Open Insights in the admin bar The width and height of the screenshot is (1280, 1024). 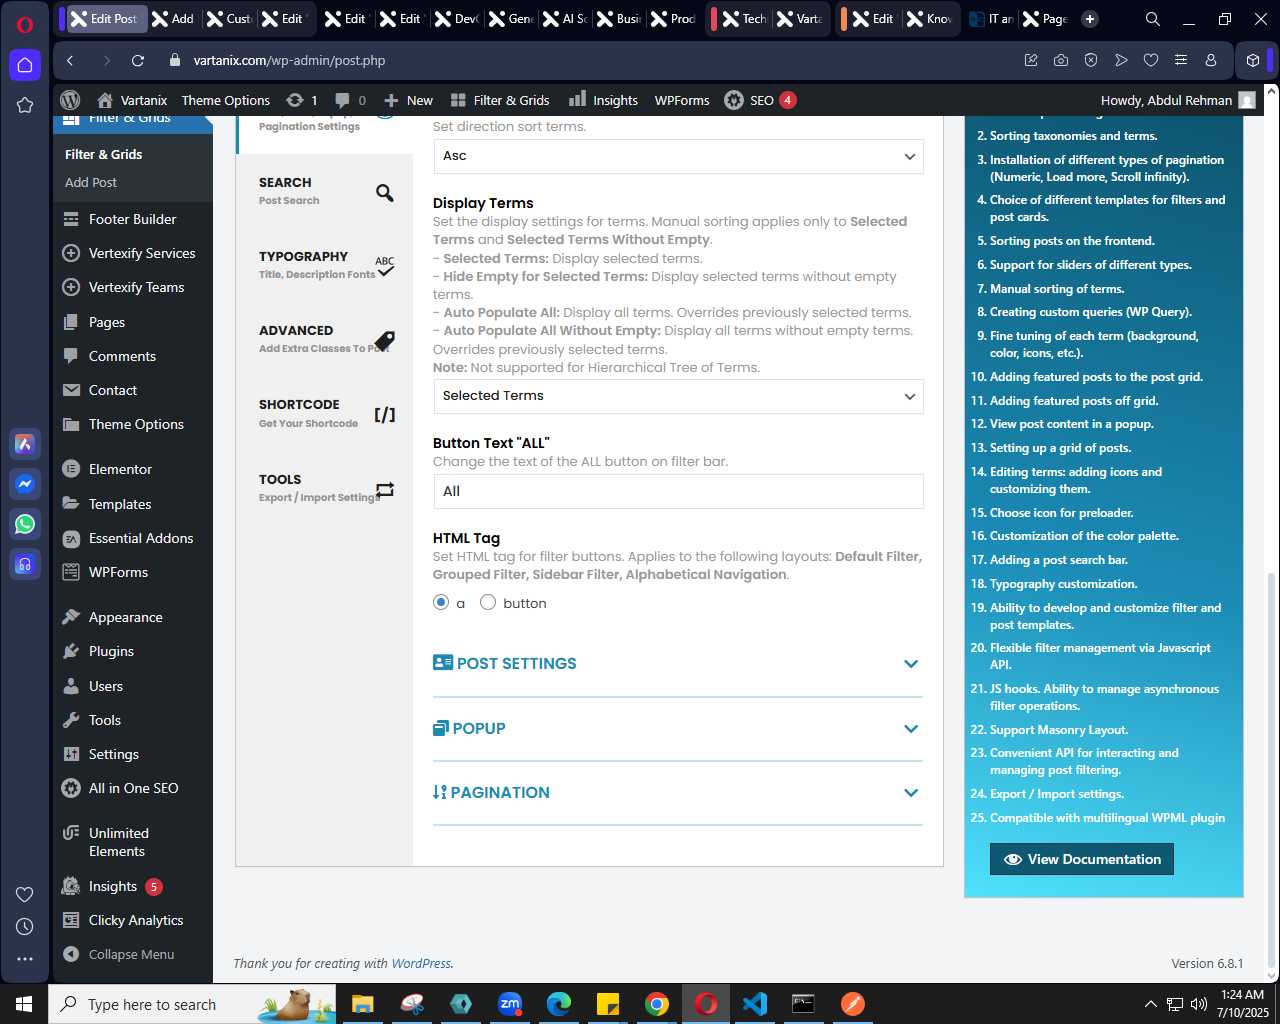[603, 100]
